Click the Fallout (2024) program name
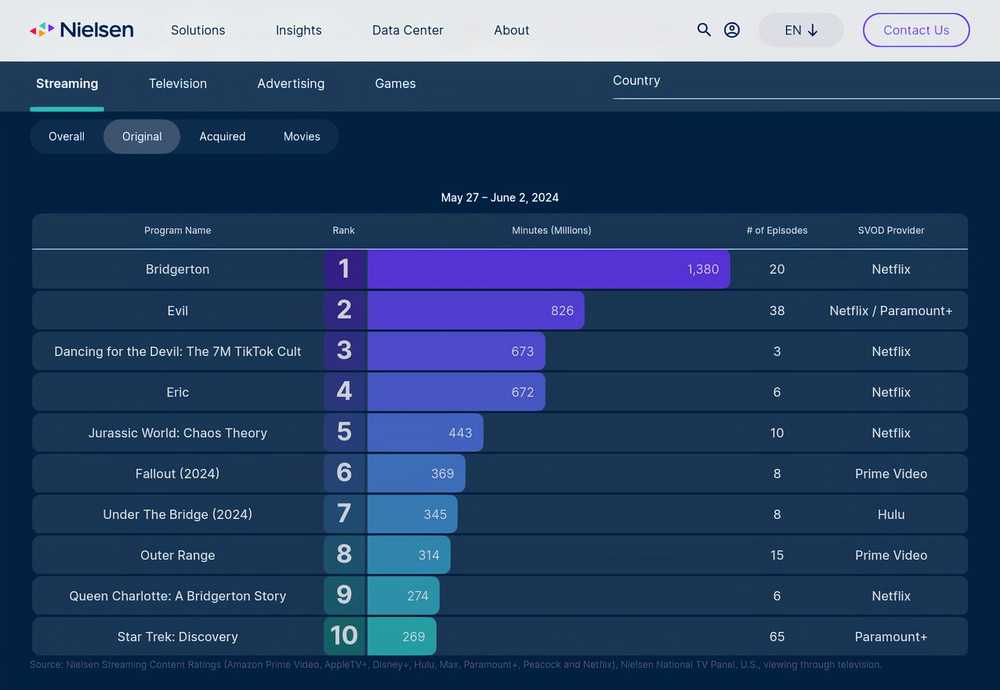The height and width of the screenshot is (690, 1000). 177,474
